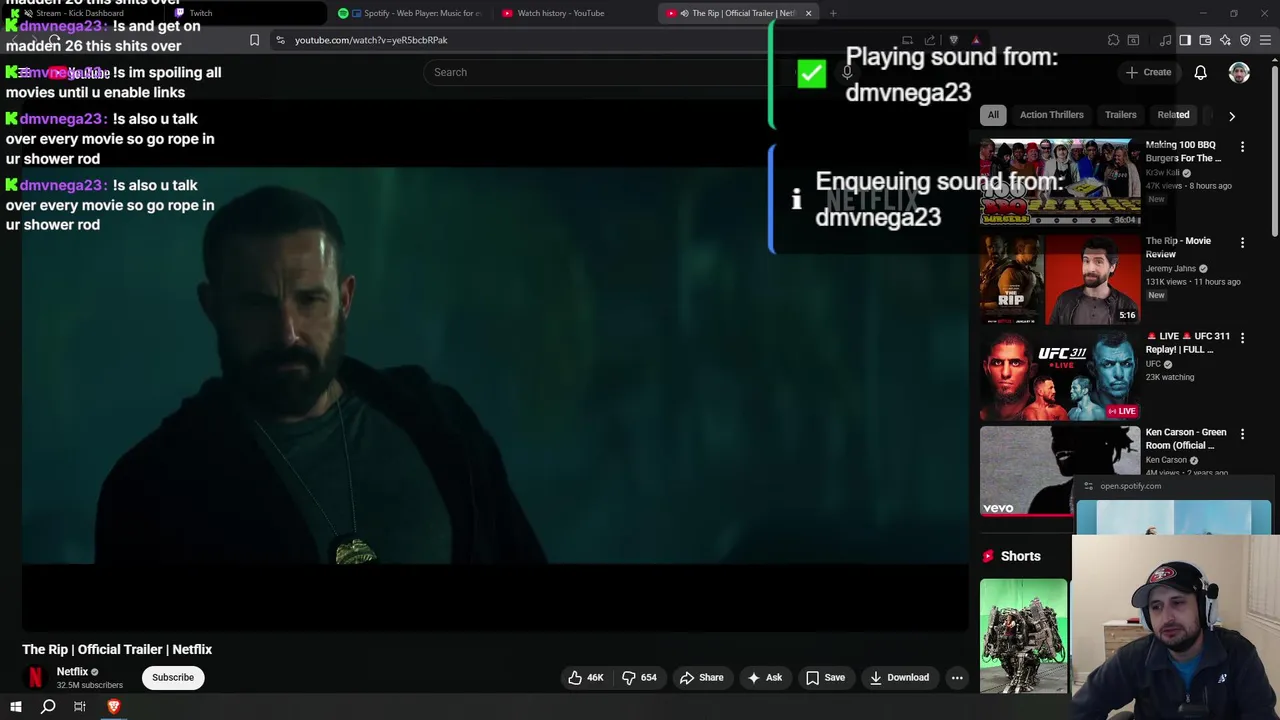Select the All filter chip
The image size is (1280, 720).
point(993,115)
